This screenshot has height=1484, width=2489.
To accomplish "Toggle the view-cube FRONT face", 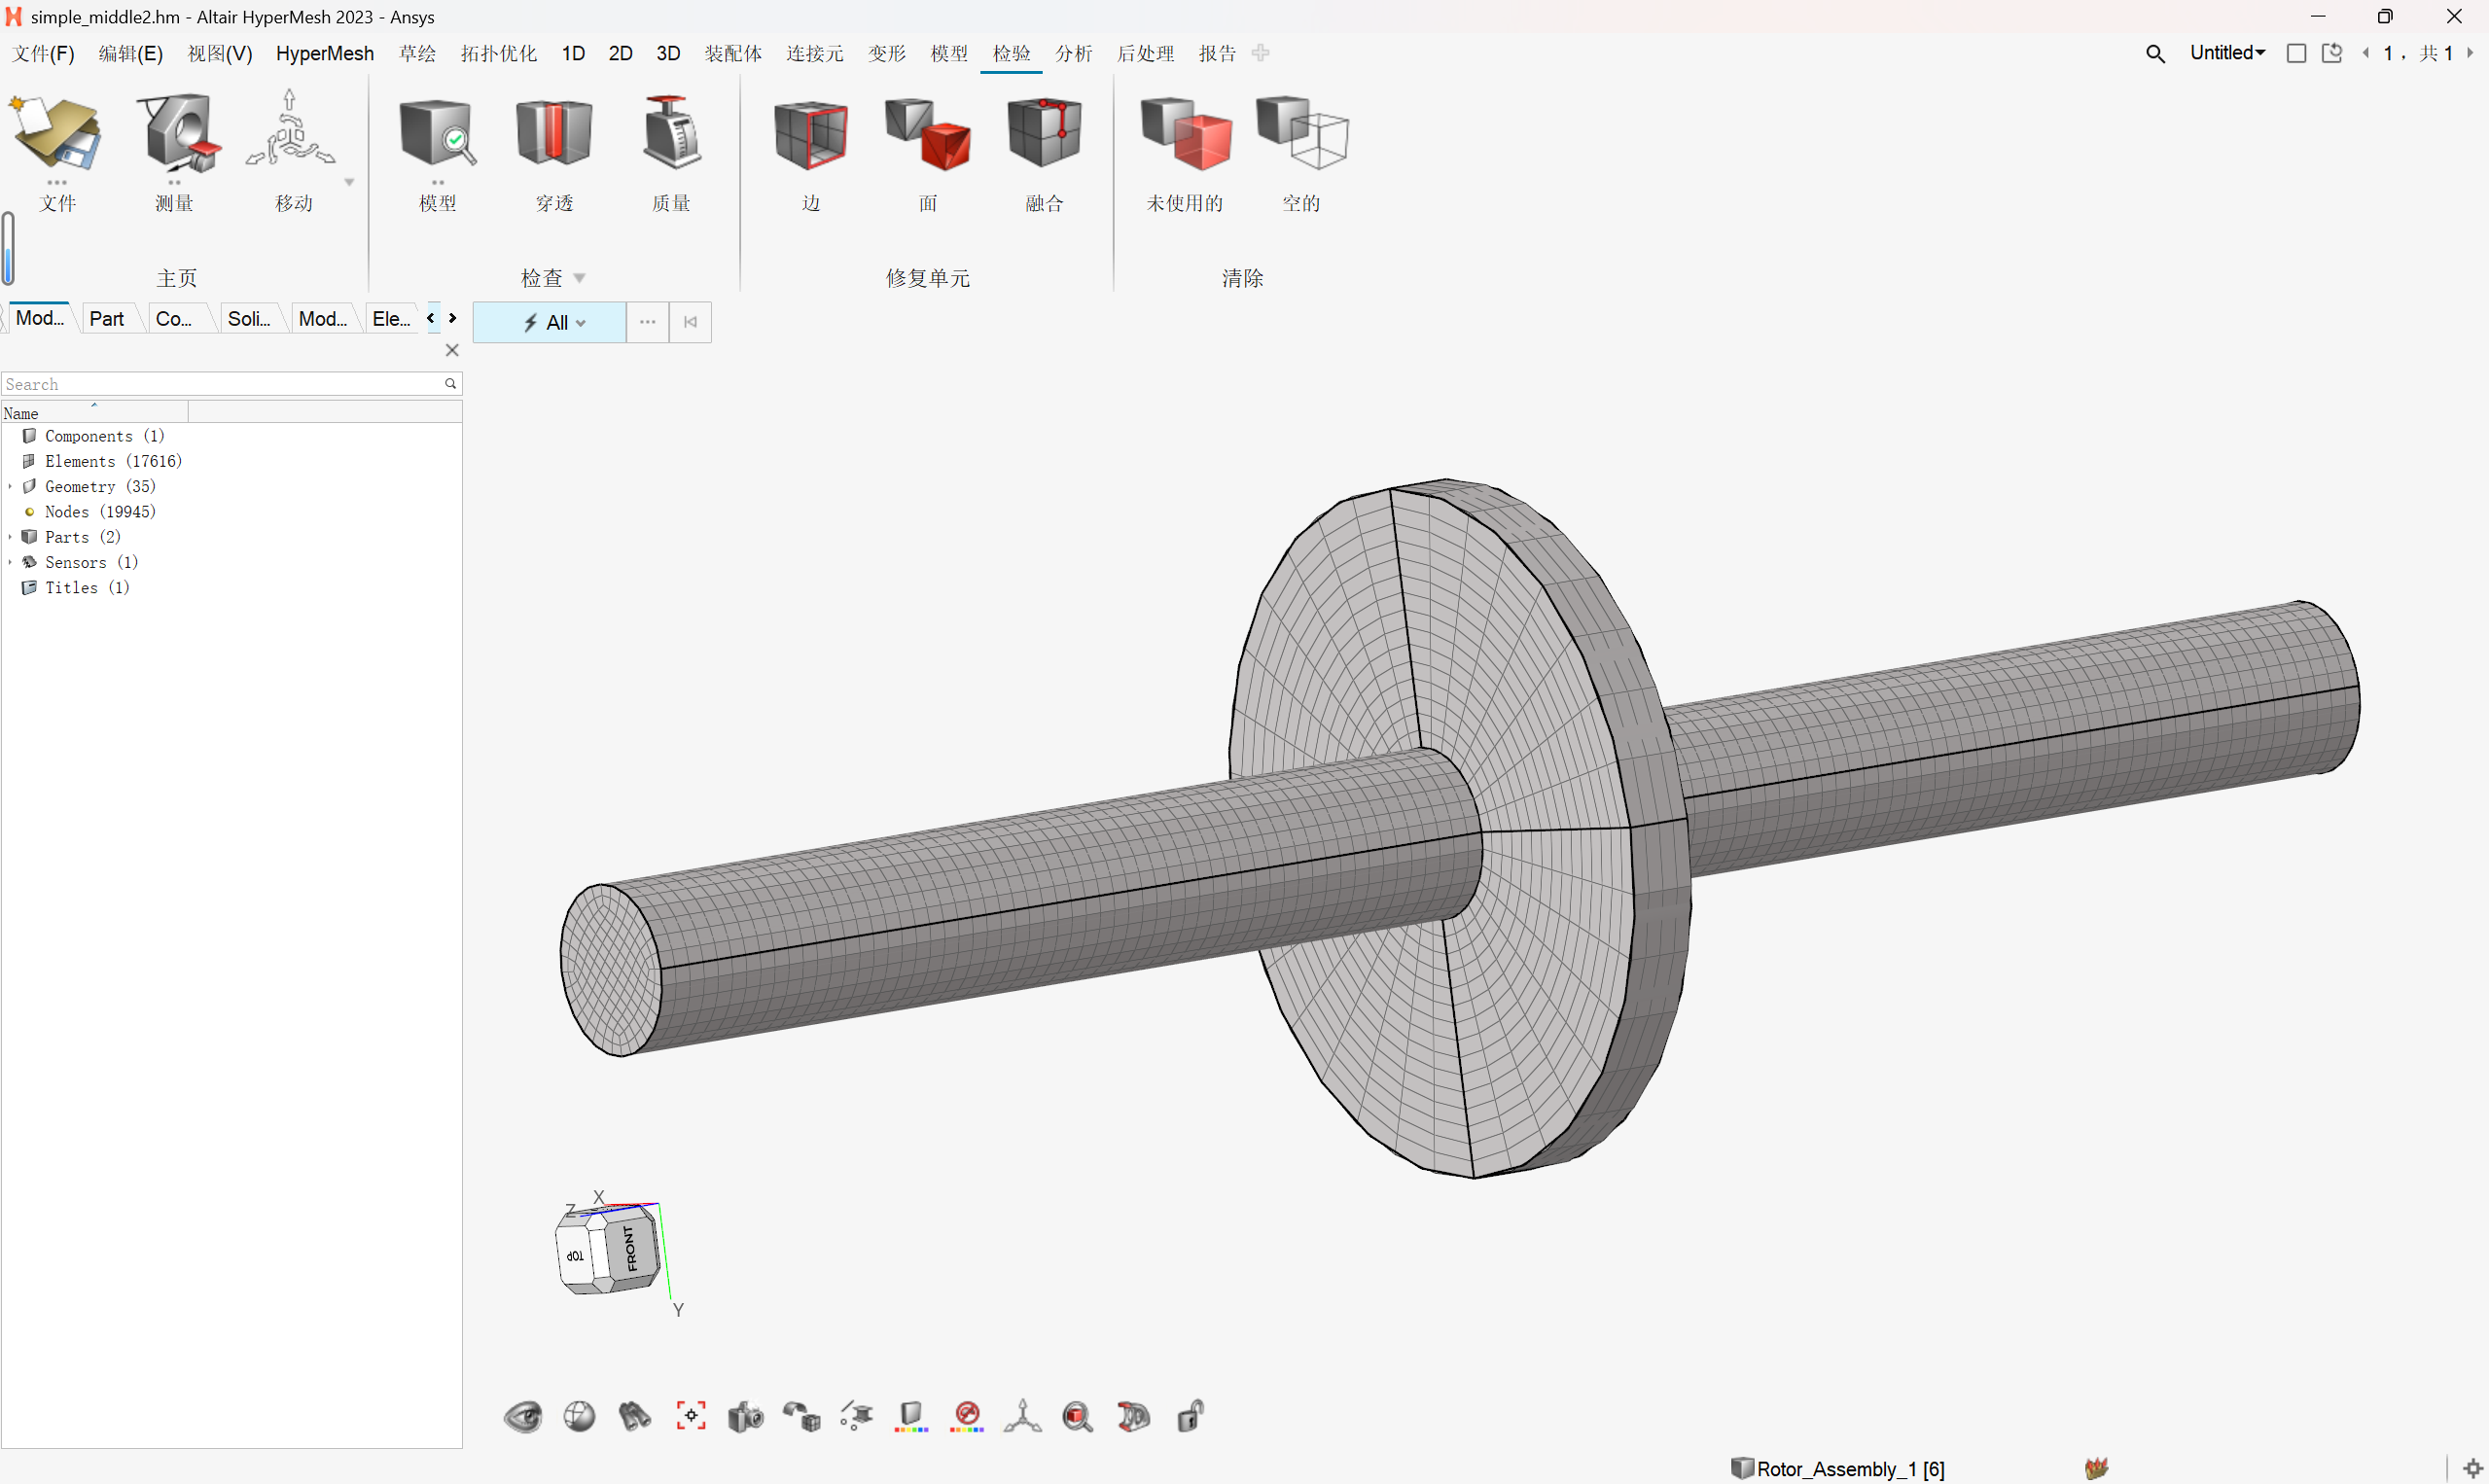I will point(630,1248).
